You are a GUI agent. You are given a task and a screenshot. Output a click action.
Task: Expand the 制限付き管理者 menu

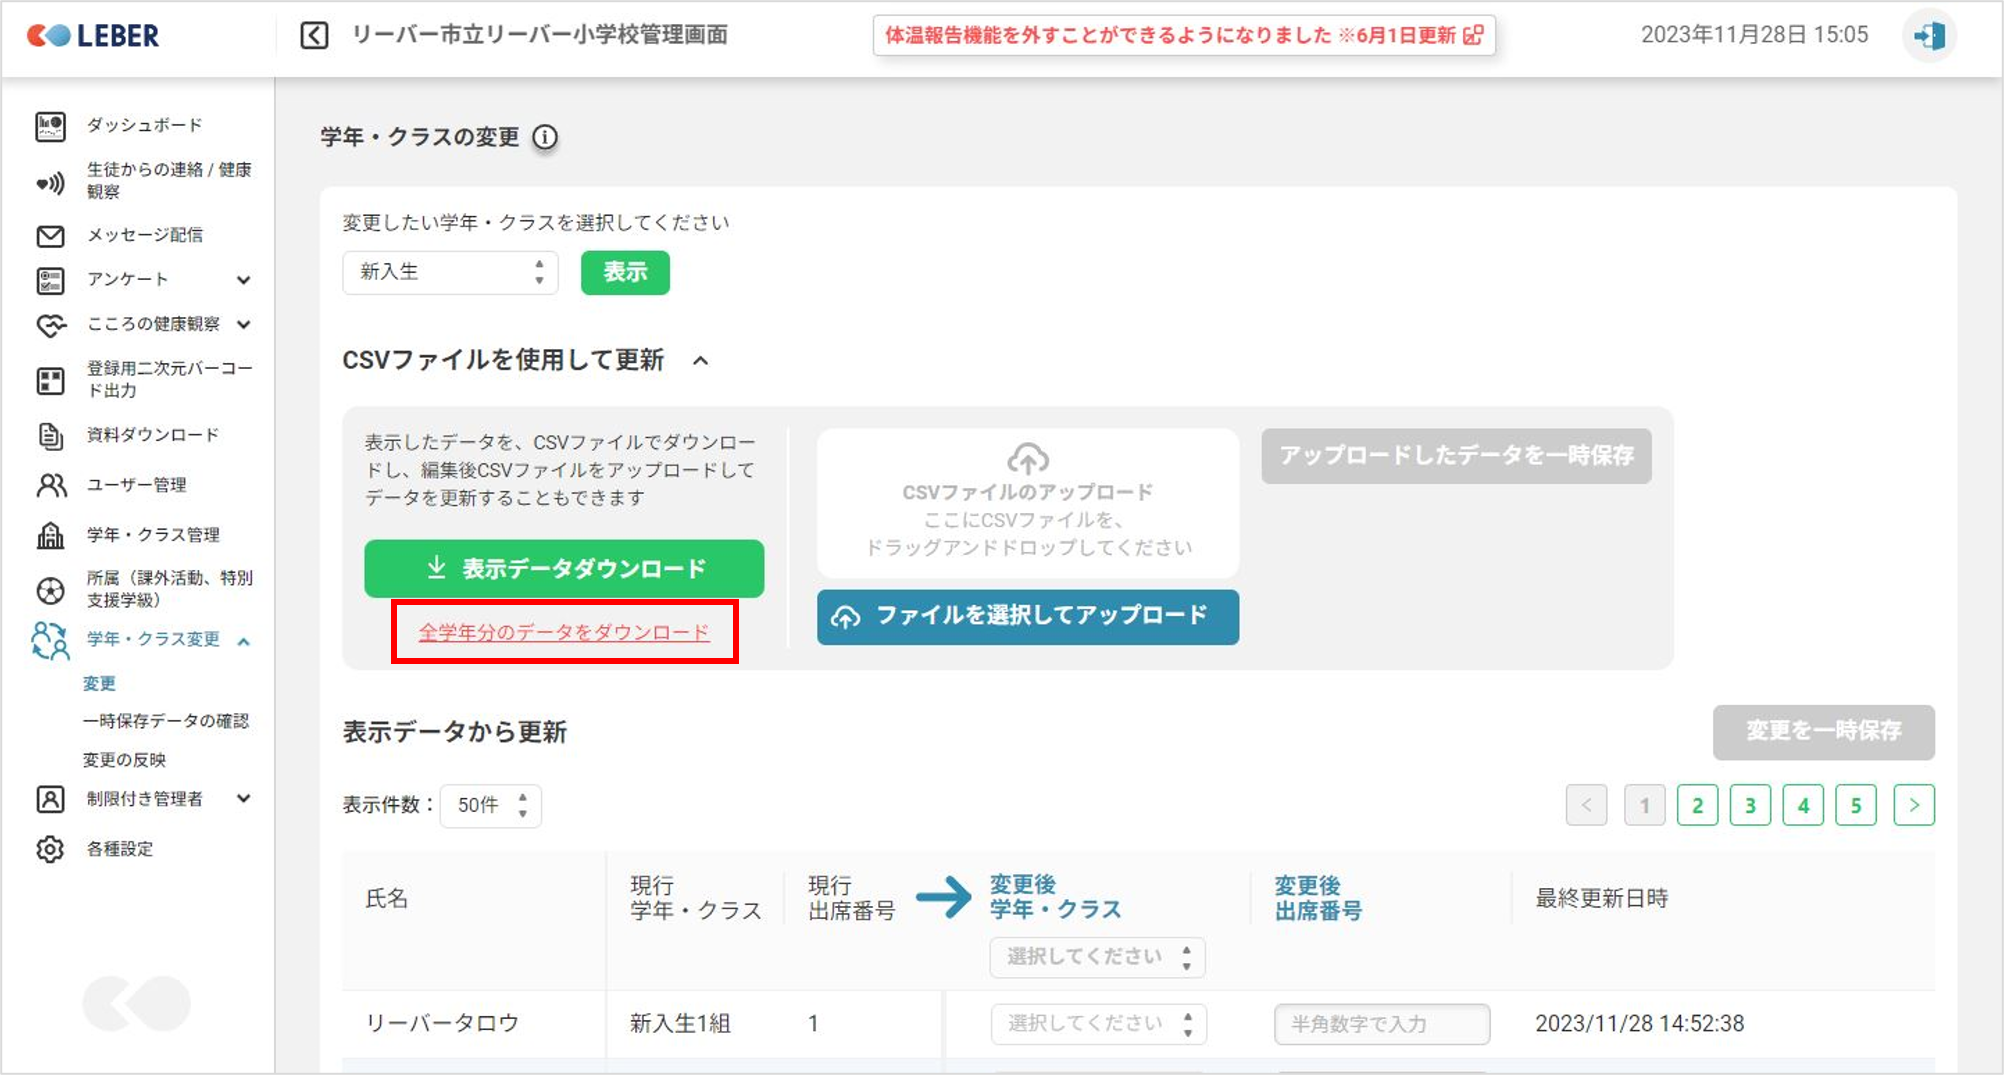[243, 799]
